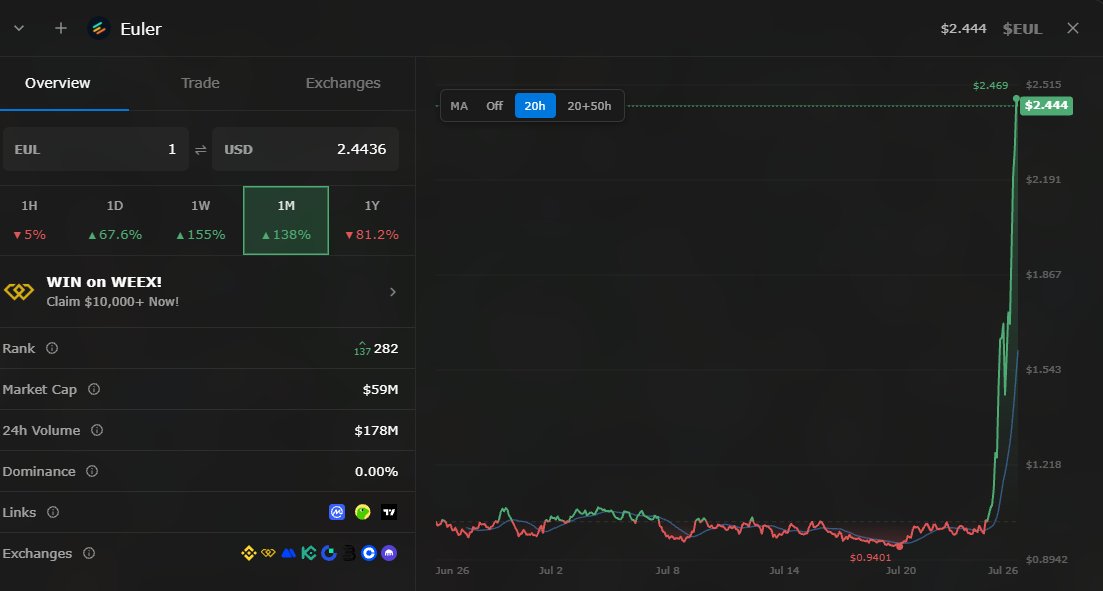The height and width of the screenshot is (591, 1103).
Task: Click the $EUL ticker label
Action: pos(1023,29)
